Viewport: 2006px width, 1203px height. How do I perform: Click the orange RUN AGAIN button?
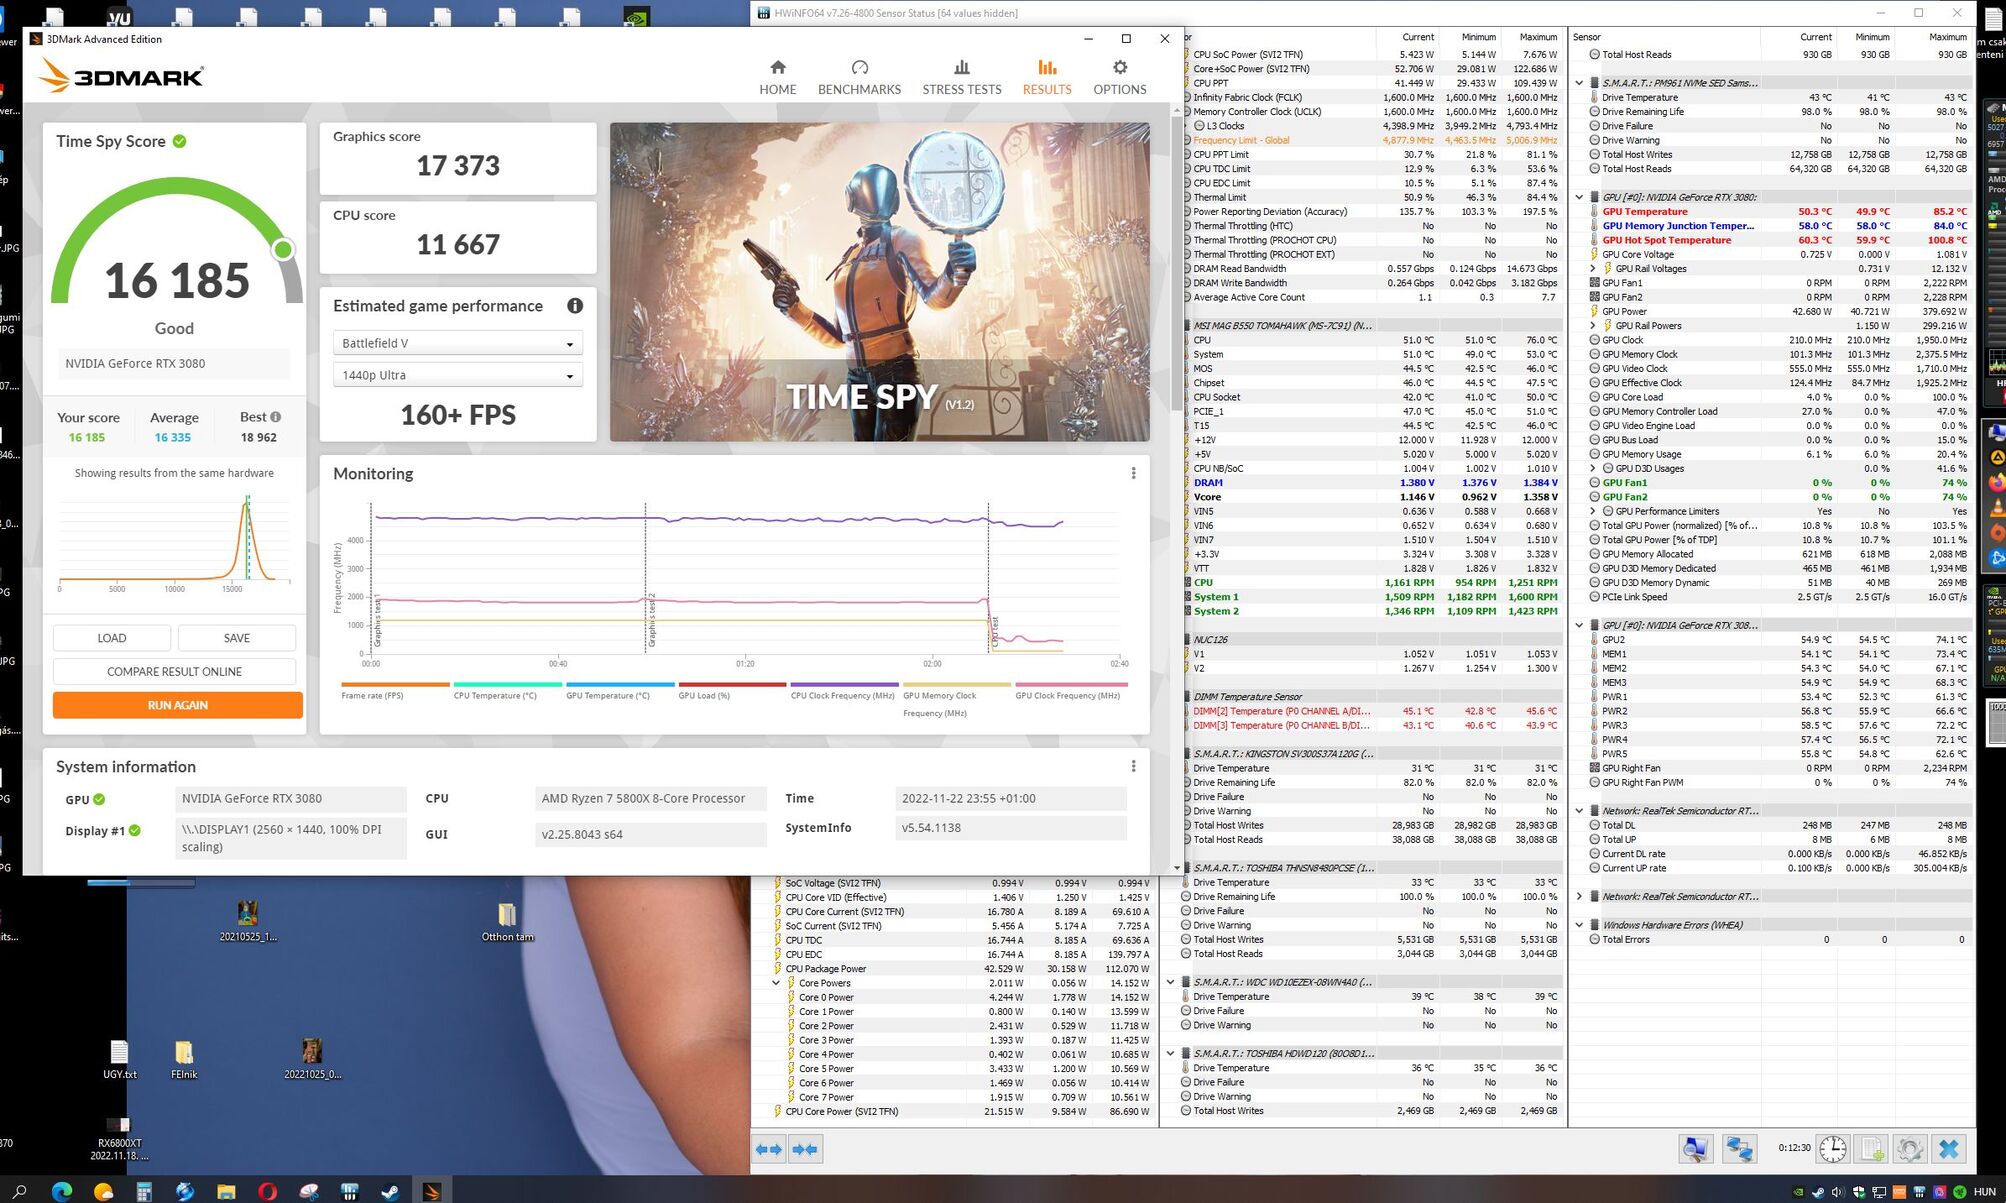click(x=177, y=705)
